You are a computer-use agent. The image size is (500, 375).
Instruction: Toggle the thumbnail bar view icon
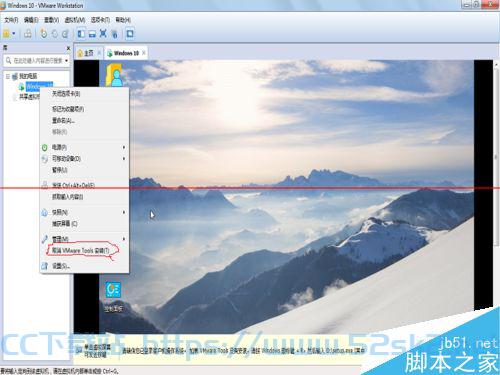pyautogui.click(x=92, y=34)
